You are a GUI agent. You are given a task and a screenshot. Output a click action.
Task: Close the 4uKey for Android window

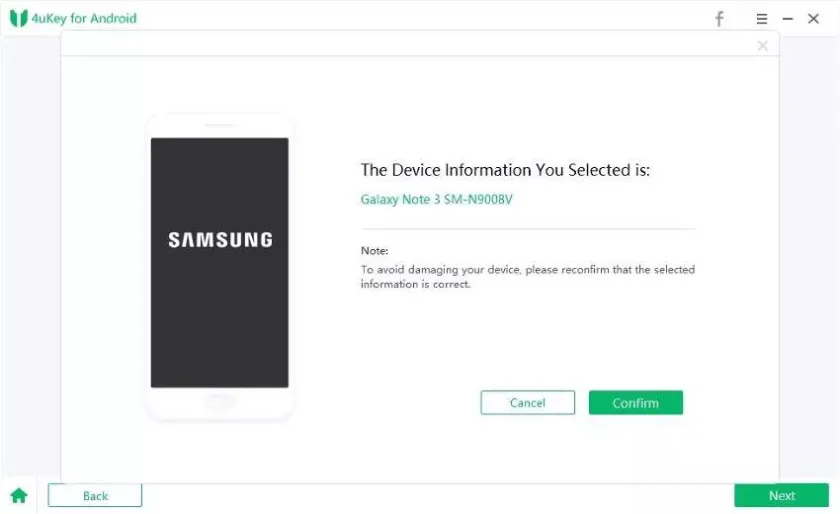pyautogui.click(x=814, y=19)
